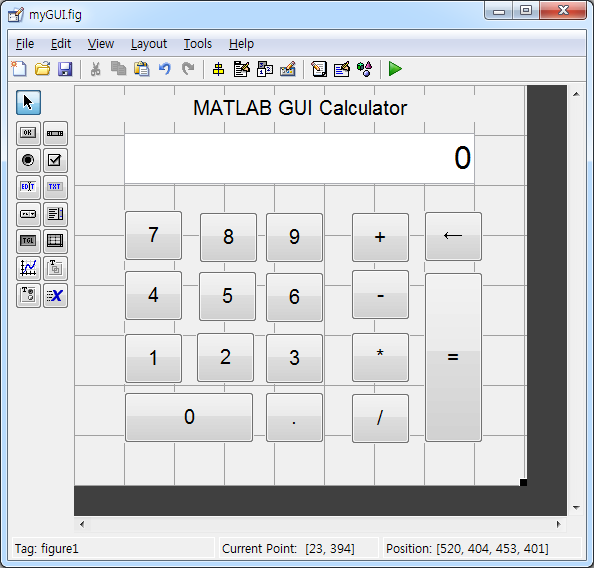Viewport: 594px width, 568px height.
Task: Pick the Listbox component tool
Action: tap(55, 214)
